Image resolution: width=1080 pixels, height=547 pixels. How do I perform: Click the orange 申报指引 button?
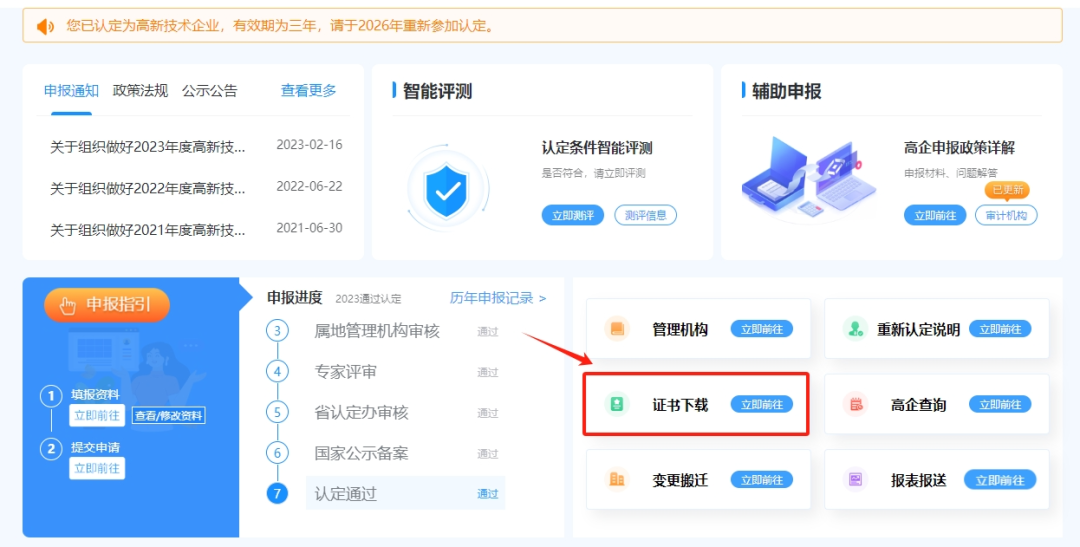[107, 305]
